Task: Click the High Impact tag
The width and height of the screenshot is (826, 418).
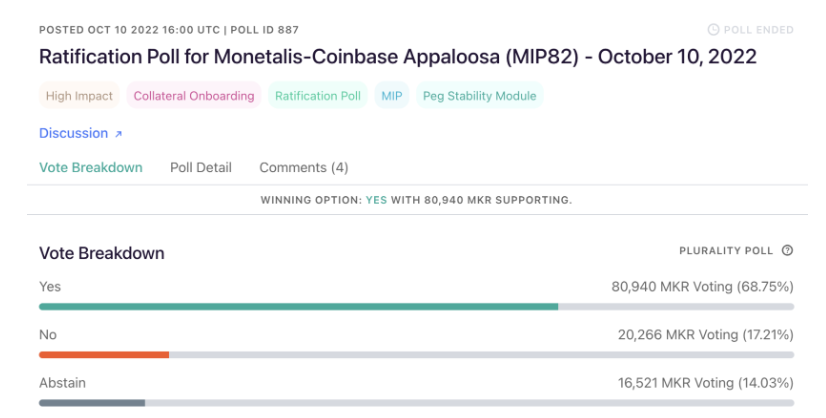Action: point(79,96)
